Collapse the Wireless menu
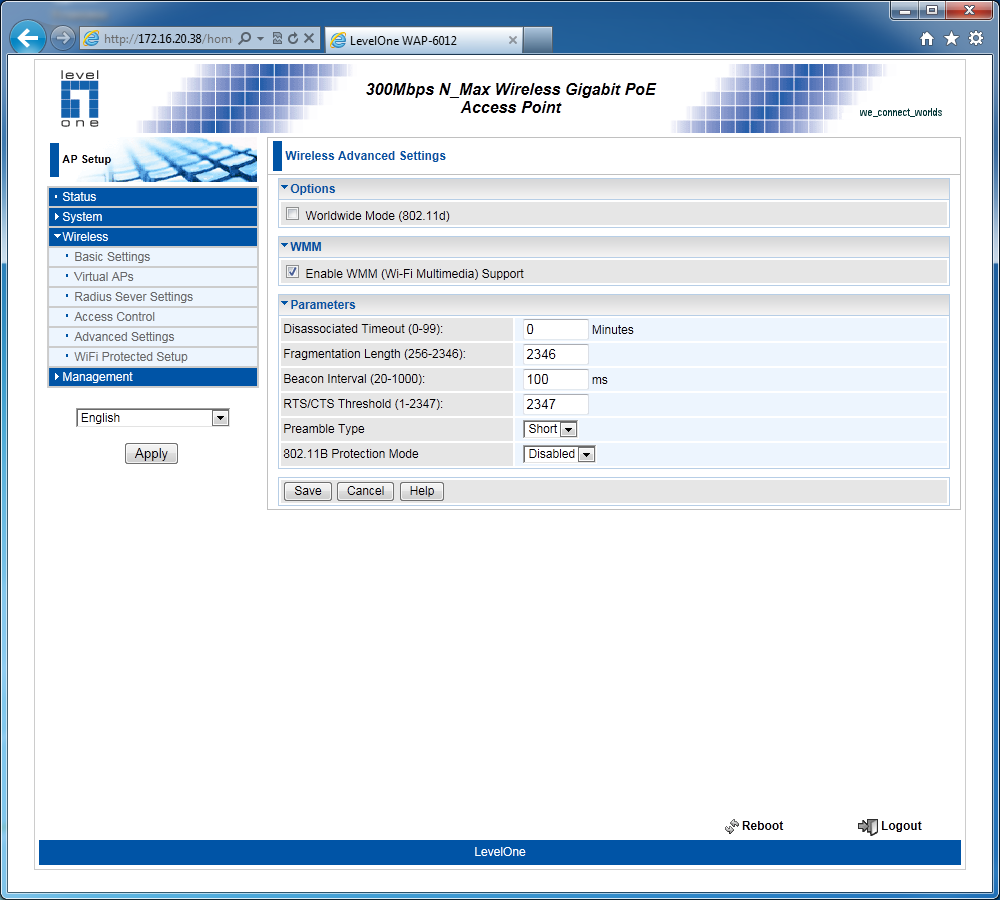The width and height of the screenshot is (1000, 900). pyautogui.click(x=153, y=237)
